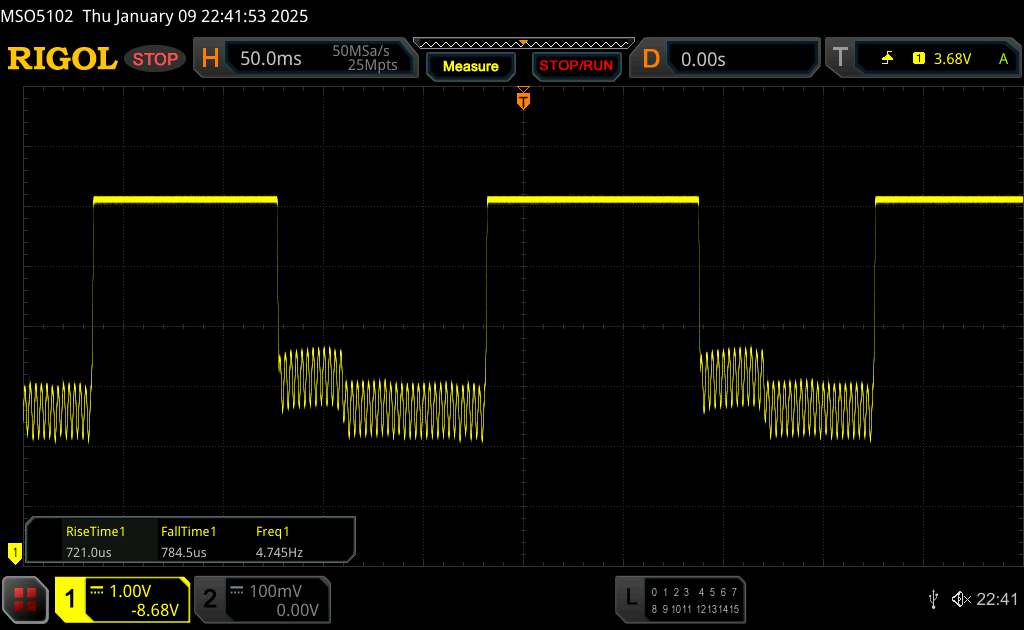This screenshot has width=1024, height=630.
Task: Select channel 2 scale 100mV
Action: pyautogui.click(x=275, y=591)
